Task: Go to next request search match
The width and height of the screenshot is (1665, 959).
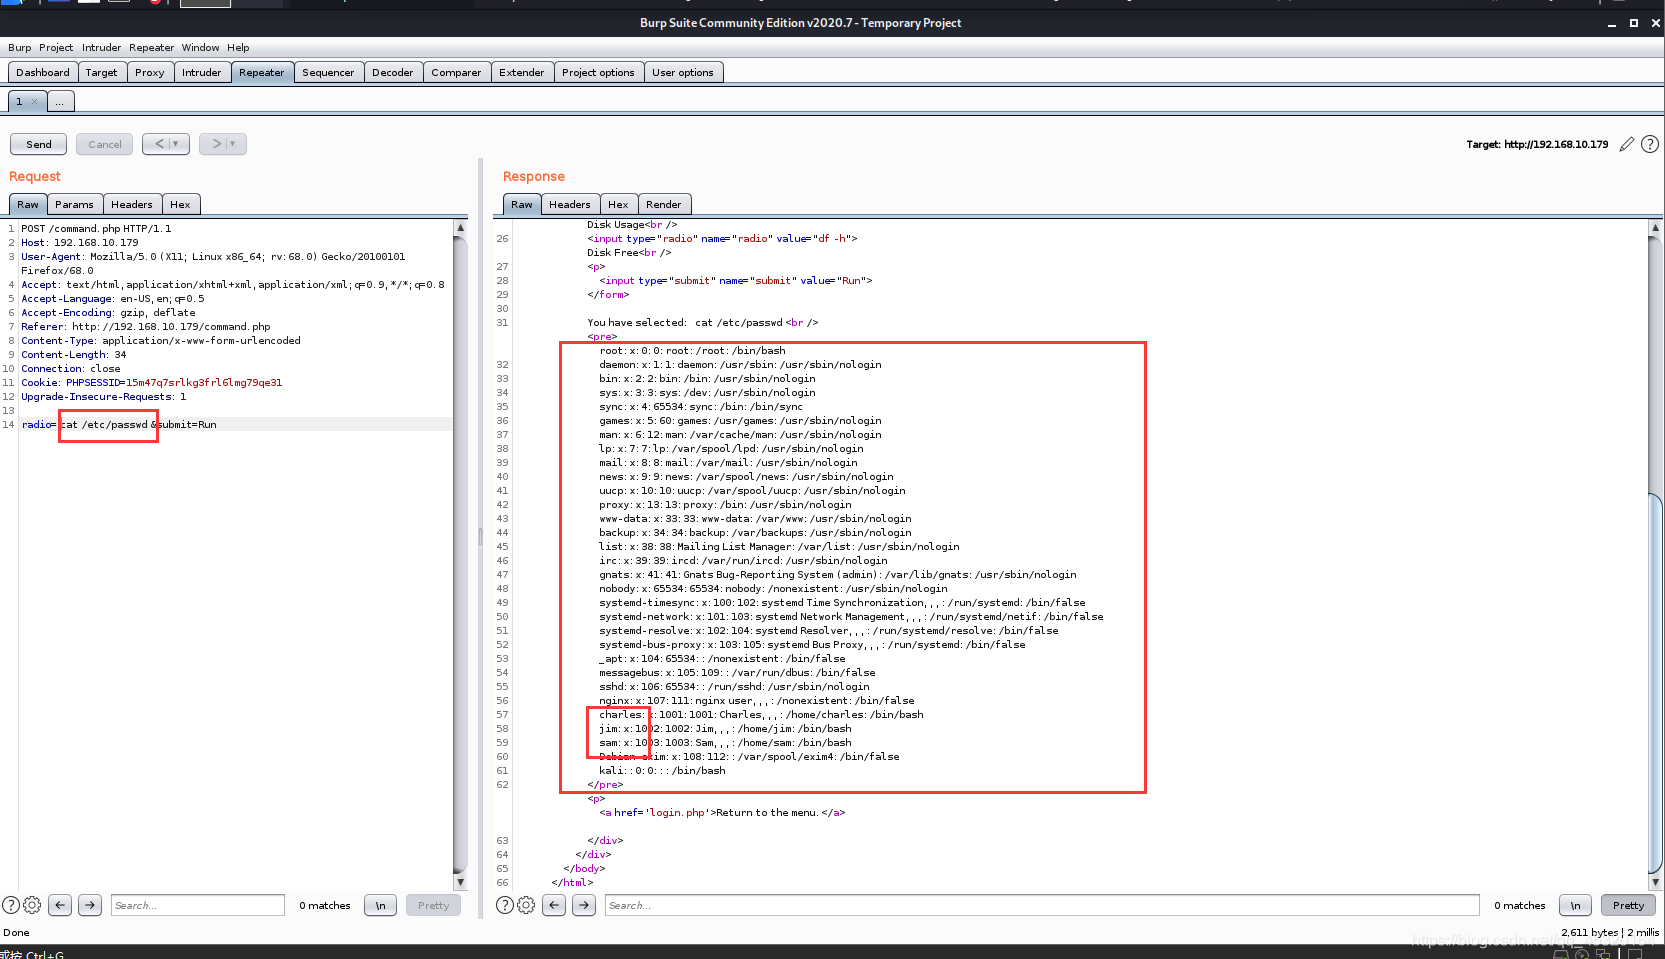Action: click(x=90, y=905)
